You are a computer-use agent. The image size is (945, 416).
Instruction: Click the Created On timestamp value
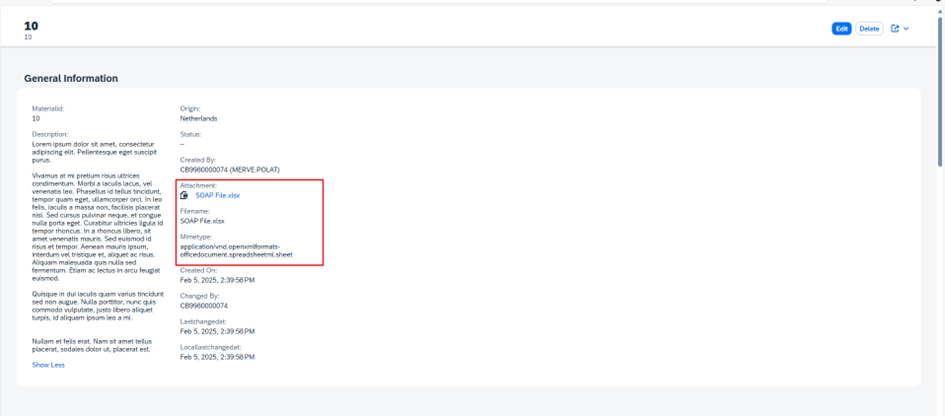(217, 280)
